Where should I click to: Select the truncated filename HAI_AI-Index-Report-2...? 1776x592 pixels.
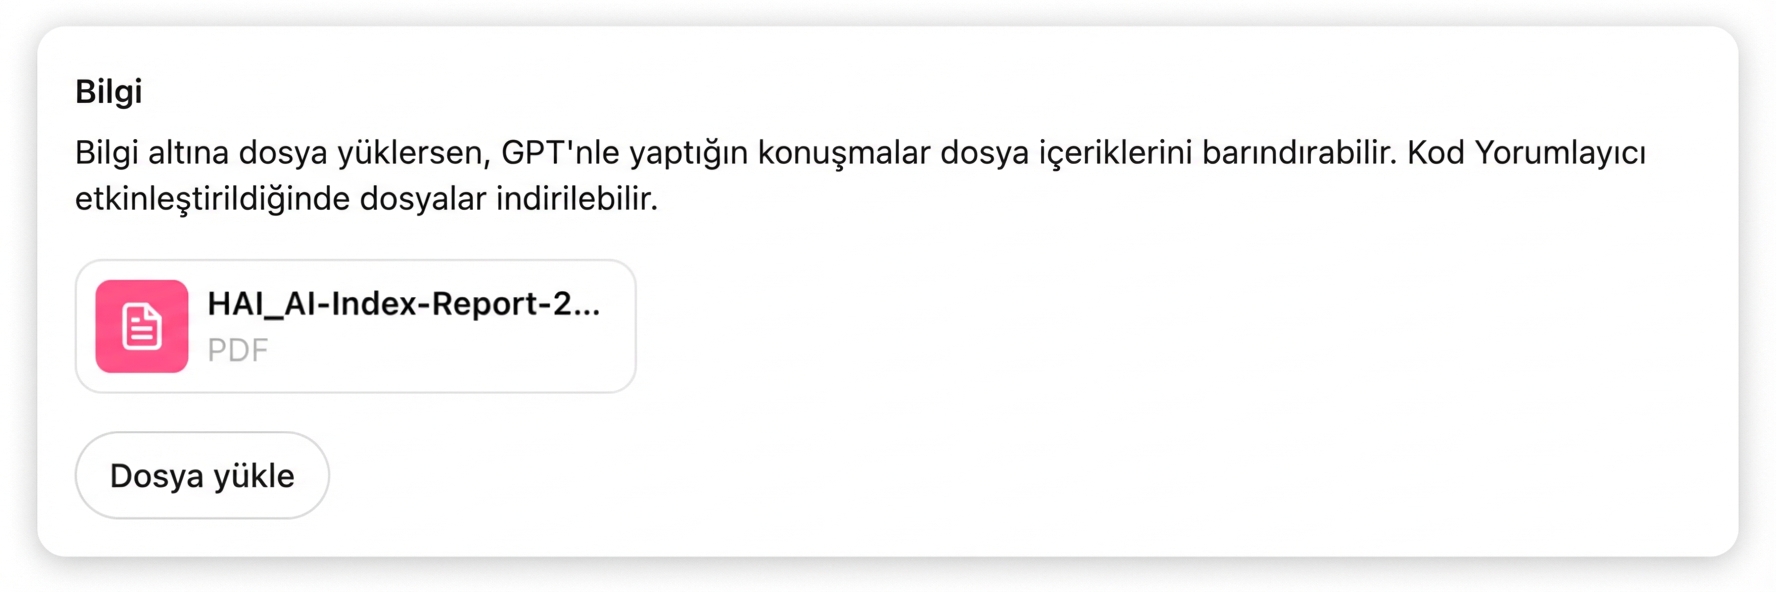click(404, 303)
